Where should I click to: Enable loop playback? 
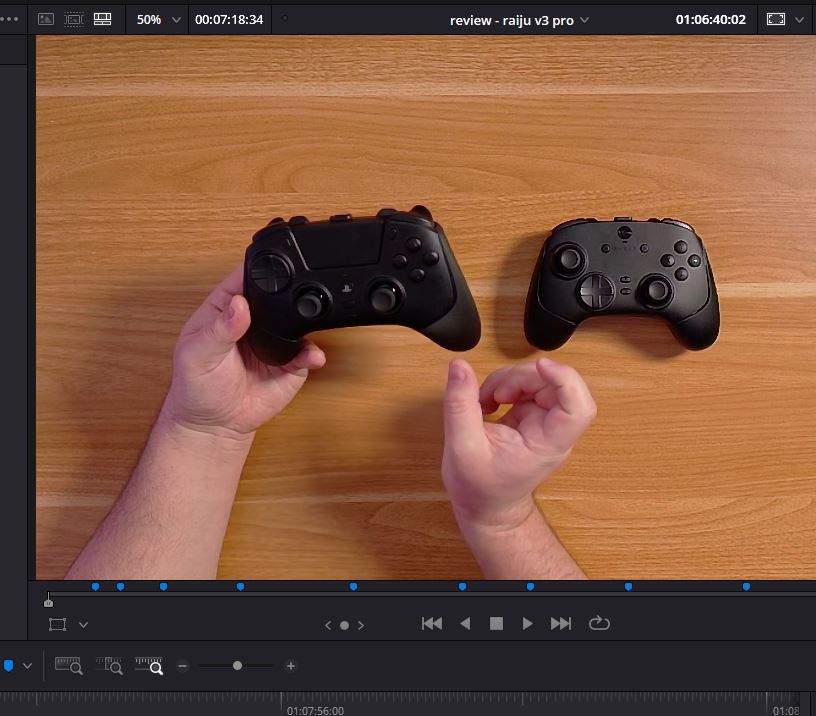coord(598,622)
